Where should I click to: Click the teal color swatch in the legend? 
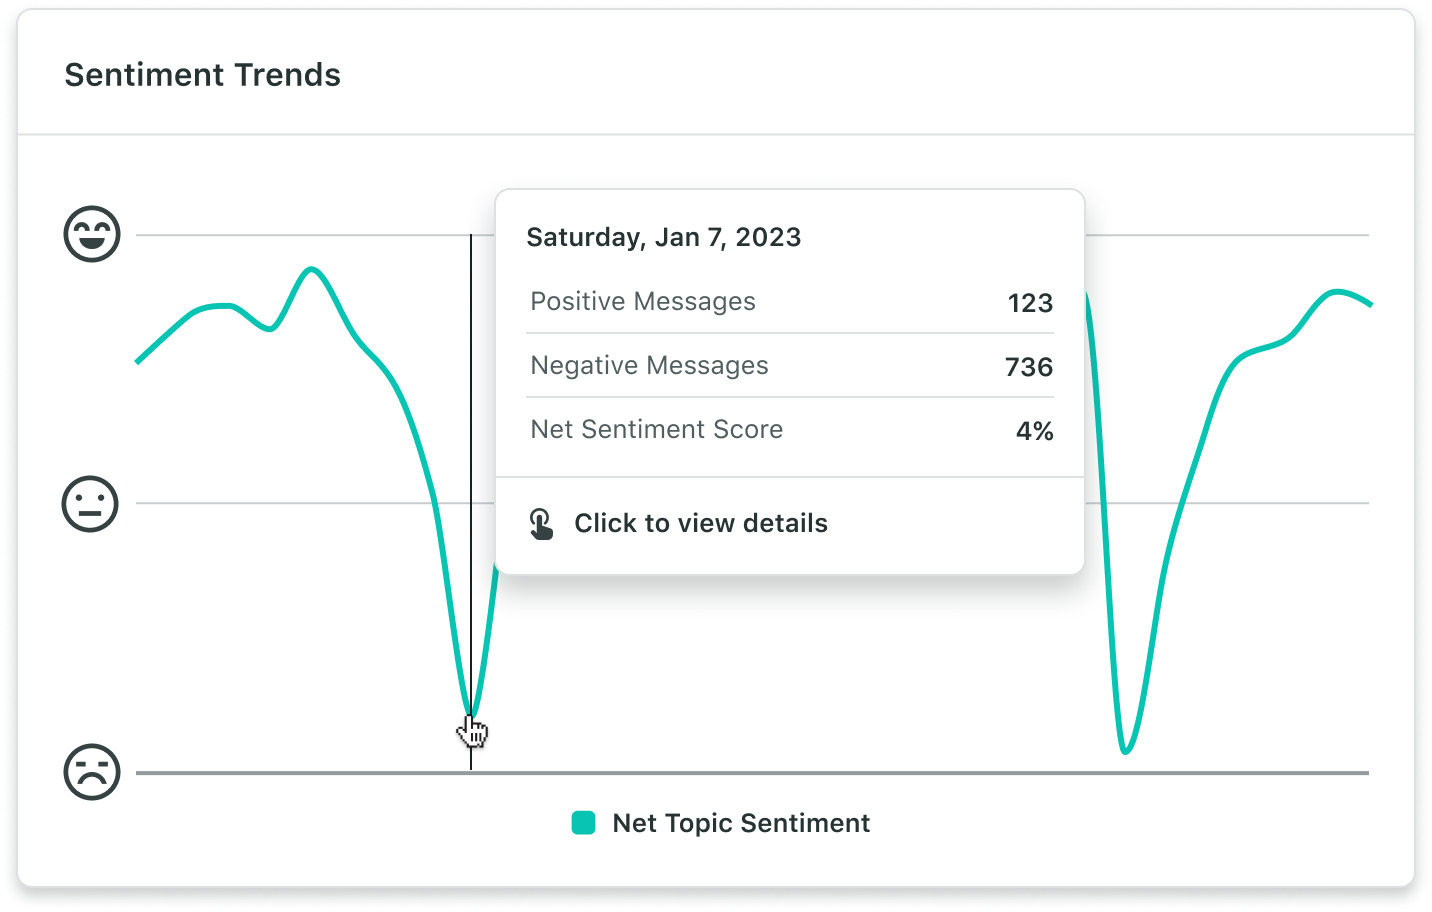[582, 822]
